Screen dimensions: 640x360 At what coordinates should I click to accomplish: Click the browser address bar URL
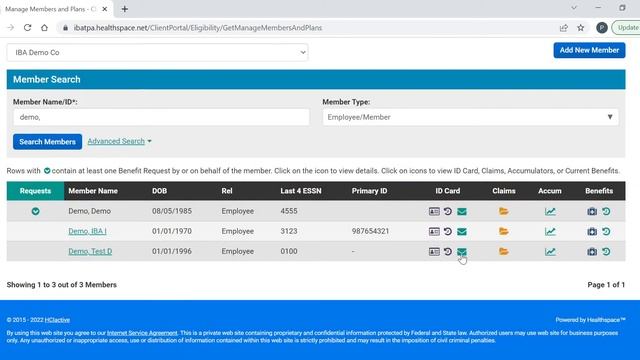pos(198,28)
